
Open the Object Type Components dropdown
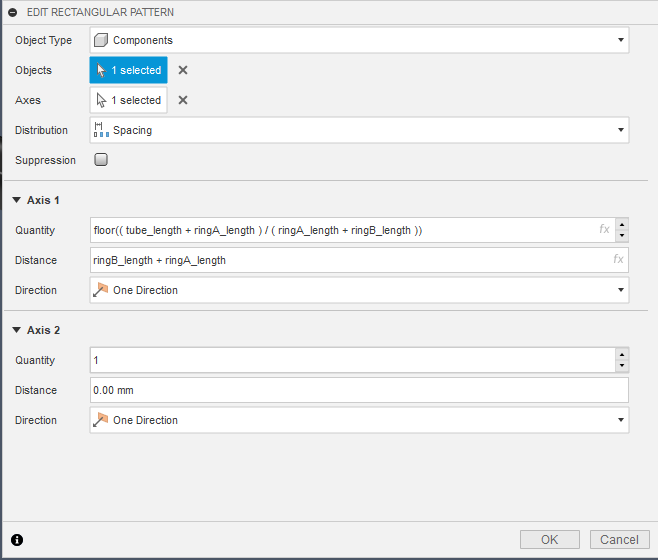pos(359,40)
